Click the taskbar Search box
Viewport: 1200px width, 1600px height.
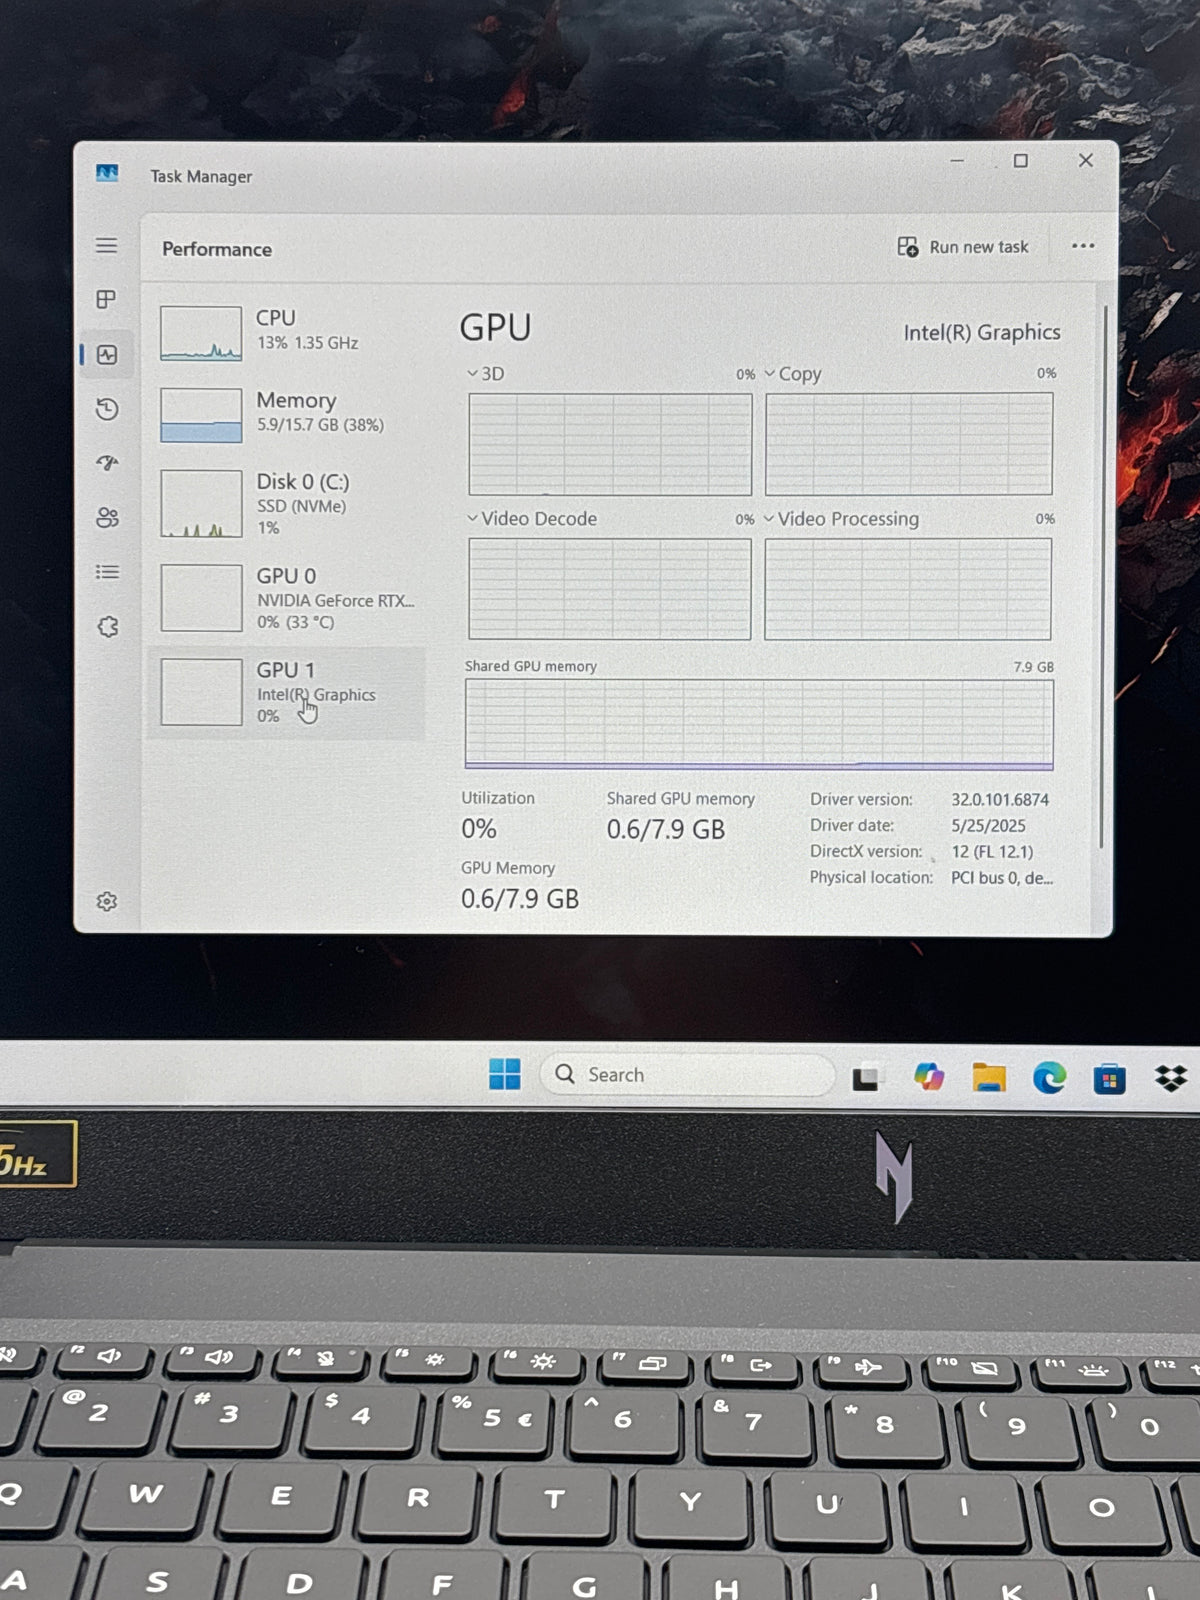click(688, 1075)
